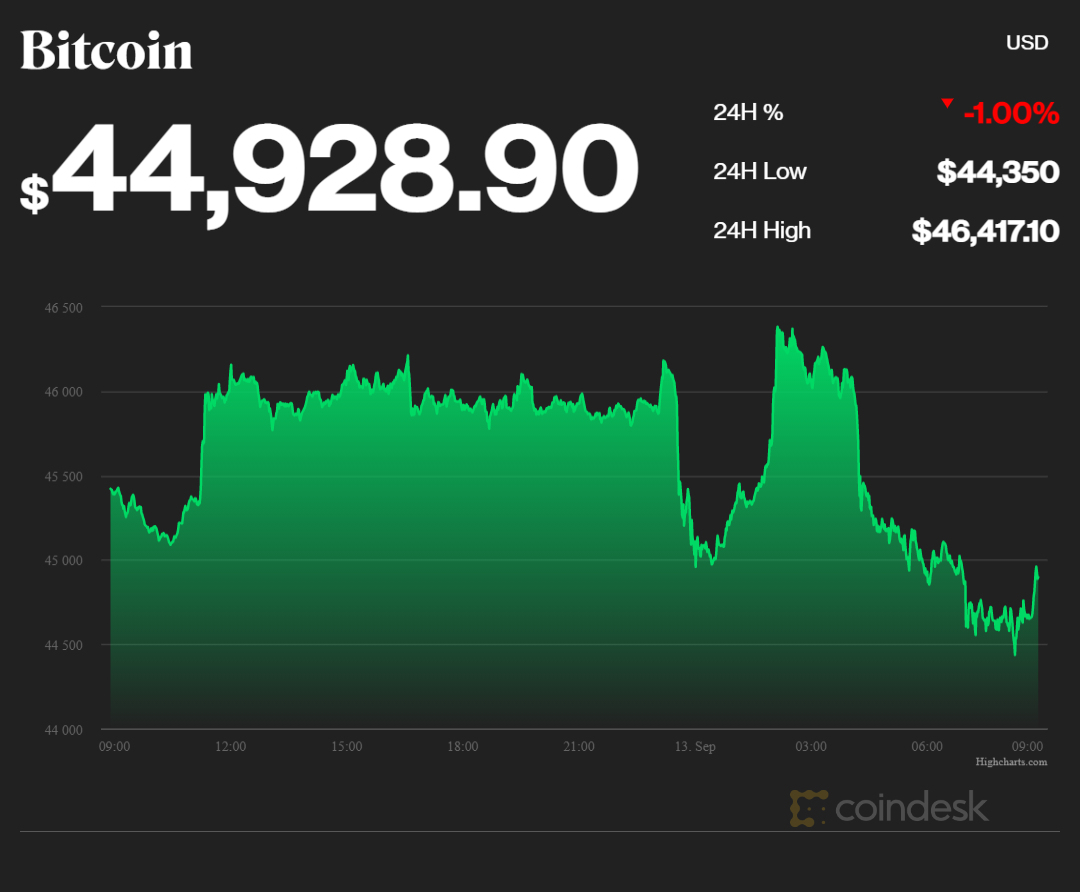
Task: Click the chart's highest peak near 02:00
Action: coord(777,327)
